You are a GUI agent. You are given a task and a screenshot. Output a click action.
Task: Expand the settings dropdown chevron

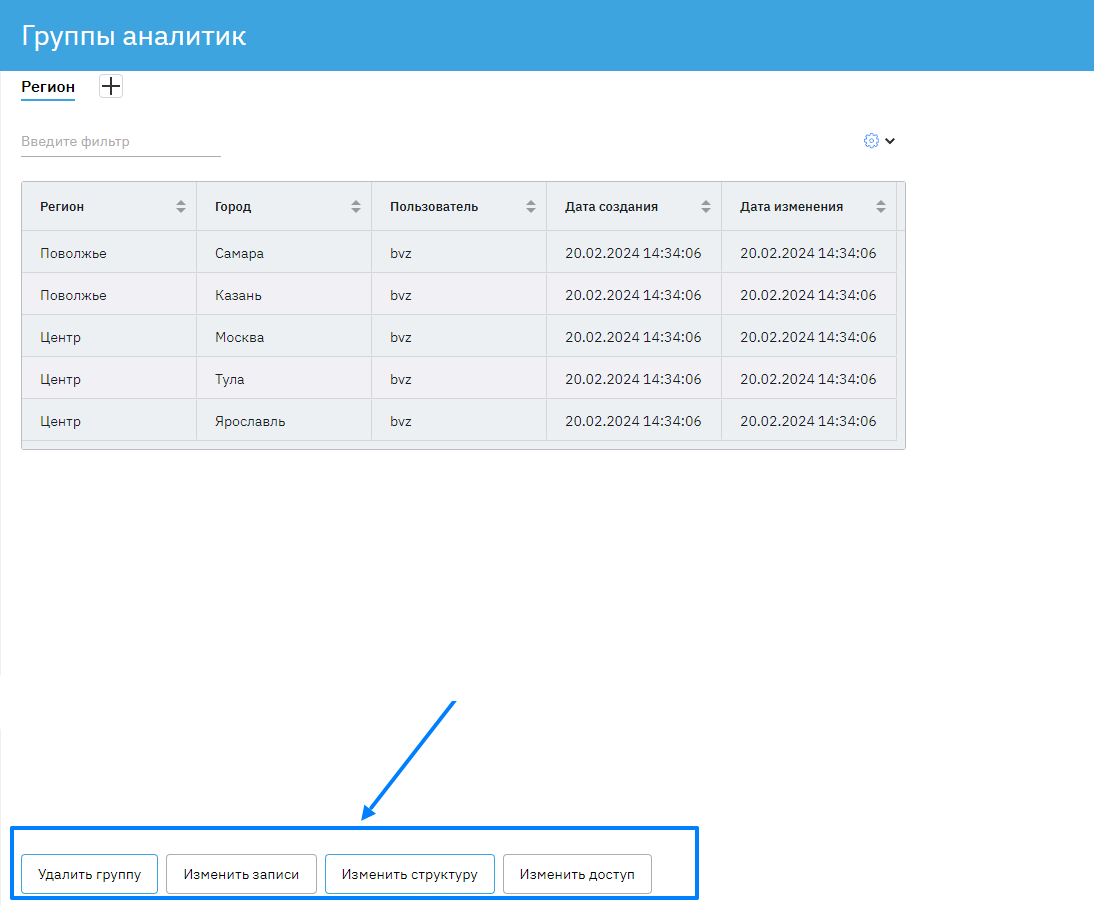point(890,141)
